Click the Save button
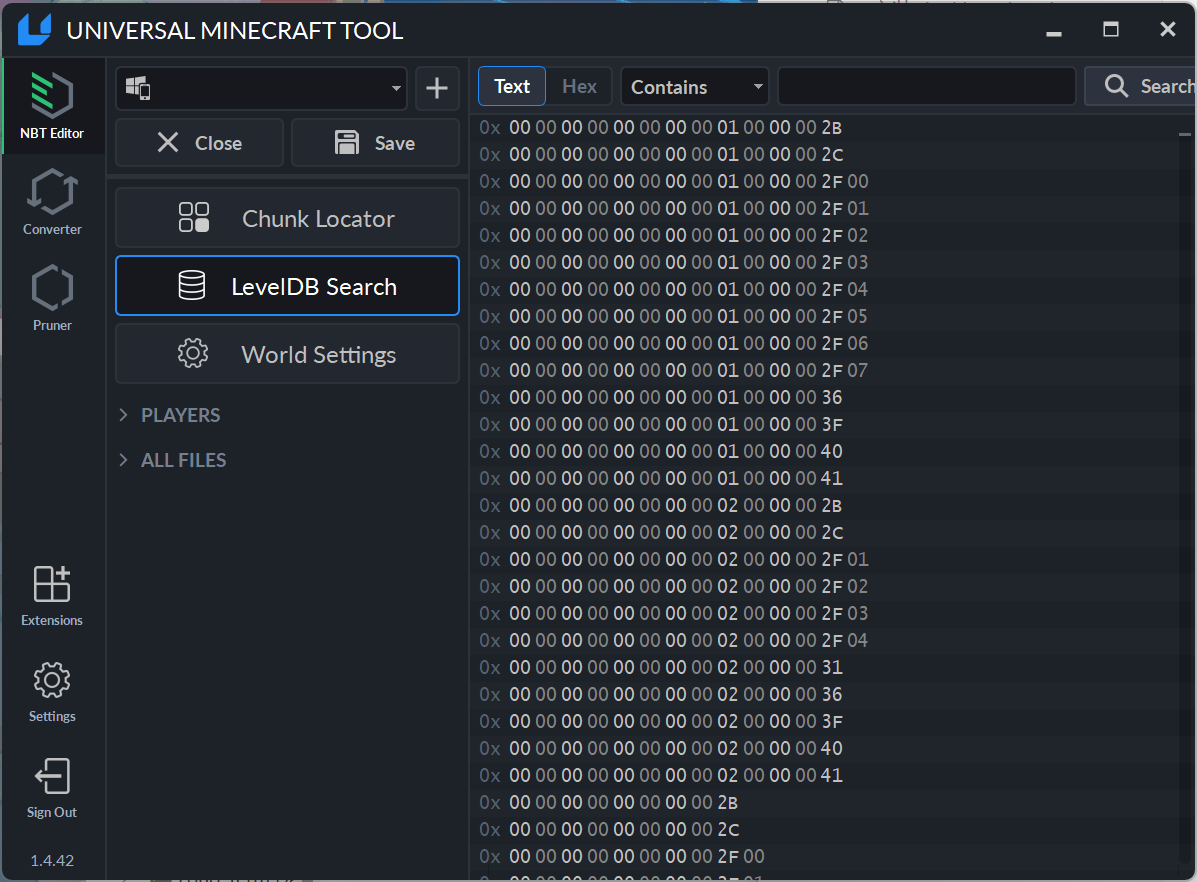This screenshot has height=882, width=1197. pyautogui.click(x=375, y=143)
